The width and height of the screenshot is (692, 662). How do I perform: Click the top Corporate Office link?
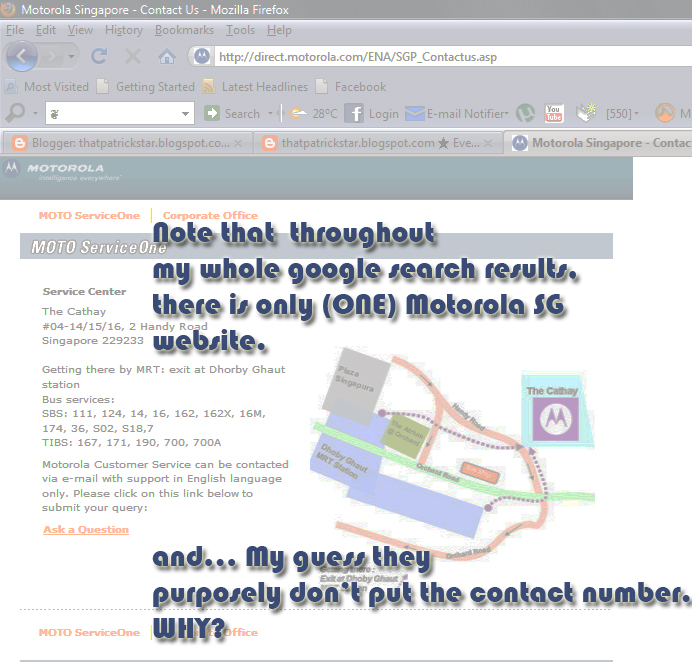click(x=210, y=215)
